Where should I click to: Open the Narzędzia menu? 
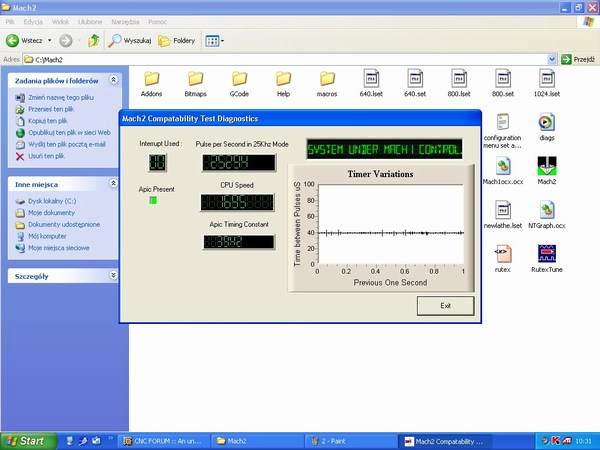coord(125,22)
